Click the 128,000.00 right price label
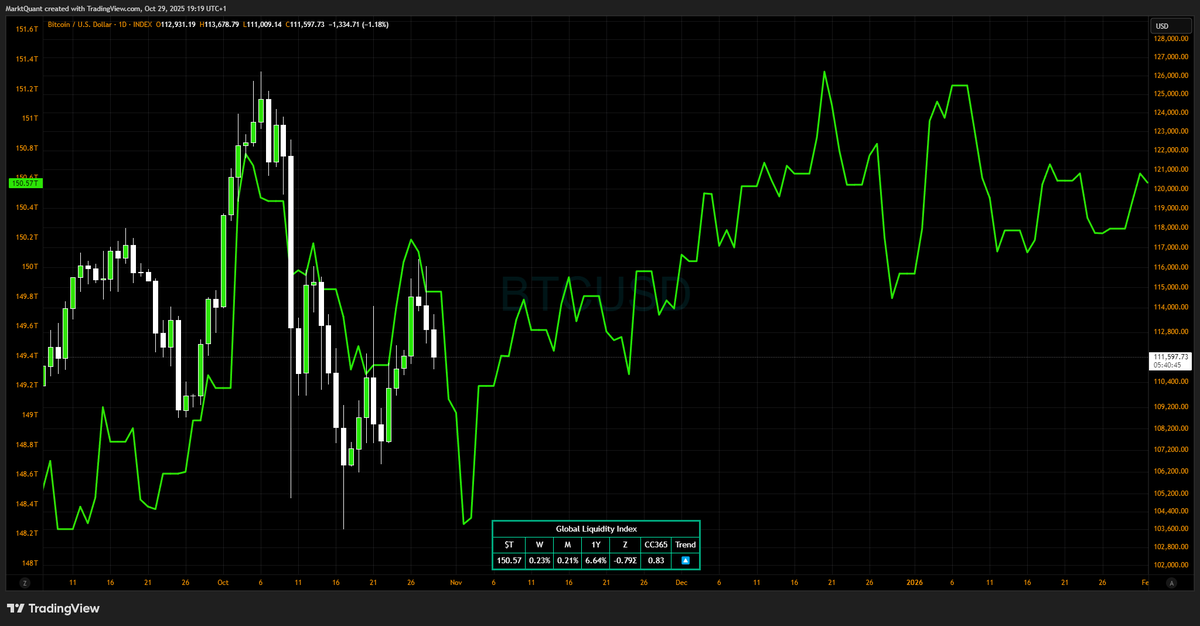 [x=1170, y=39]
